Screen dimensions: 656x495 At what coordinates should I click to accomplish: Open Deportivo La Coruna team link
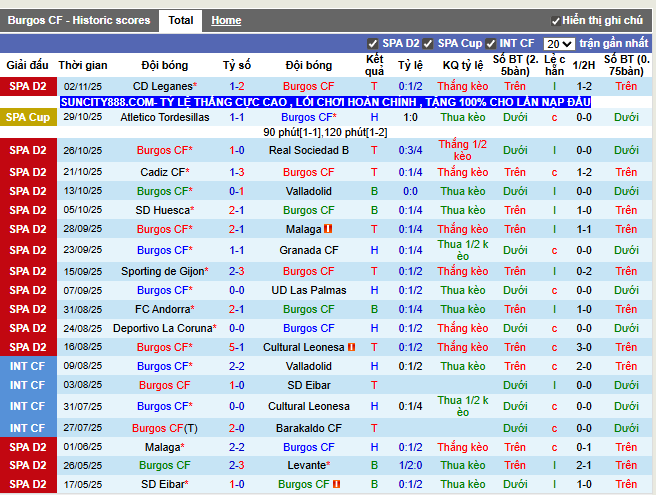coord(164,328)
